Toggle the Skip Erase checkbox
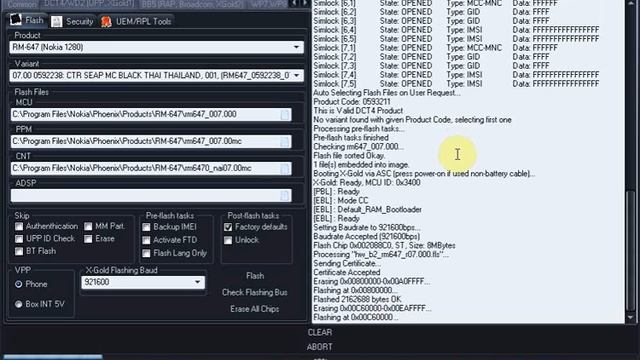This screenshot has height=360, width=640. (x=88, y=239)
